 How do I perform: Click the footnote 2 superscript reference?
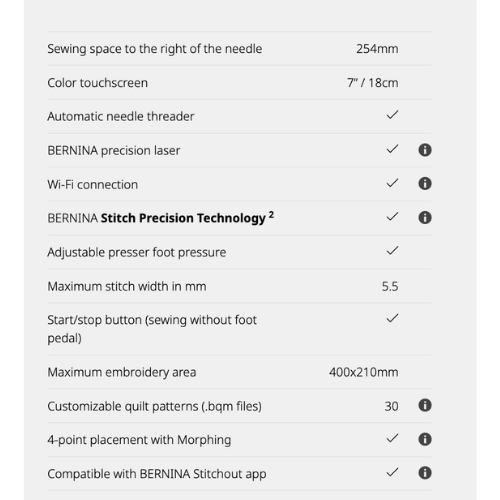(x=271, y=214)
